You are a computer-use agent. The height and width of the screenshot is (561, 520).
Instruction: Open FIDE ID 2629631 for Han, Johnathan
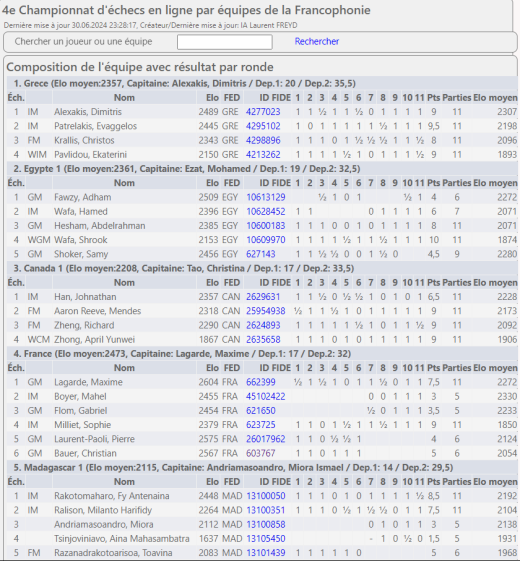pyautogui.click(x=263, y=297)
